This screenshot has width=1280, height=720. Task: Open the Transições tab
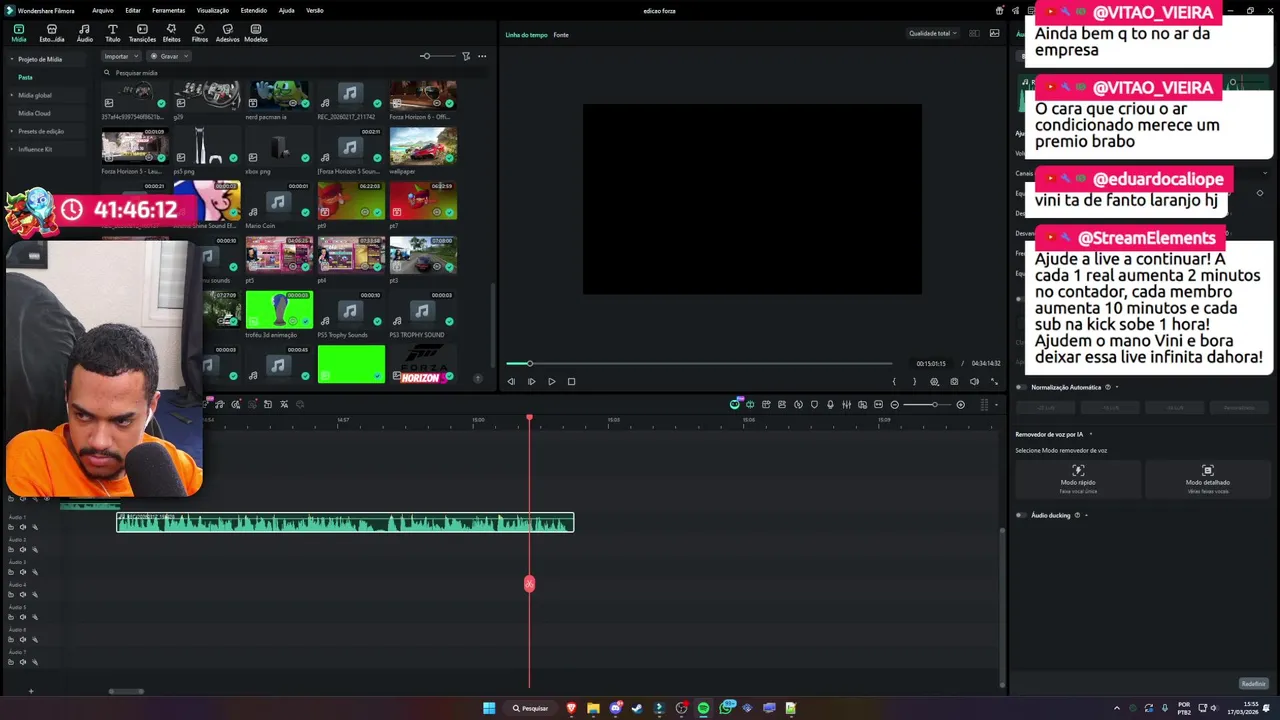click(x=142, y=33)
